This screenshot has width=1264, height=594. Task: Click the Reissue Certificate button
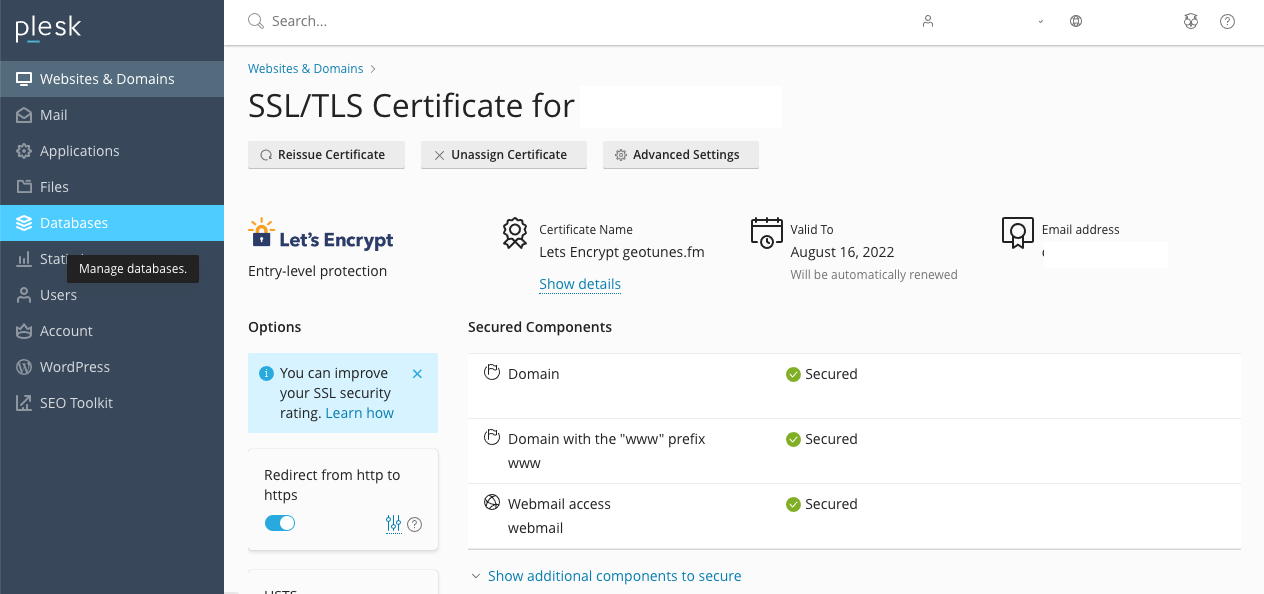(326, 155)
